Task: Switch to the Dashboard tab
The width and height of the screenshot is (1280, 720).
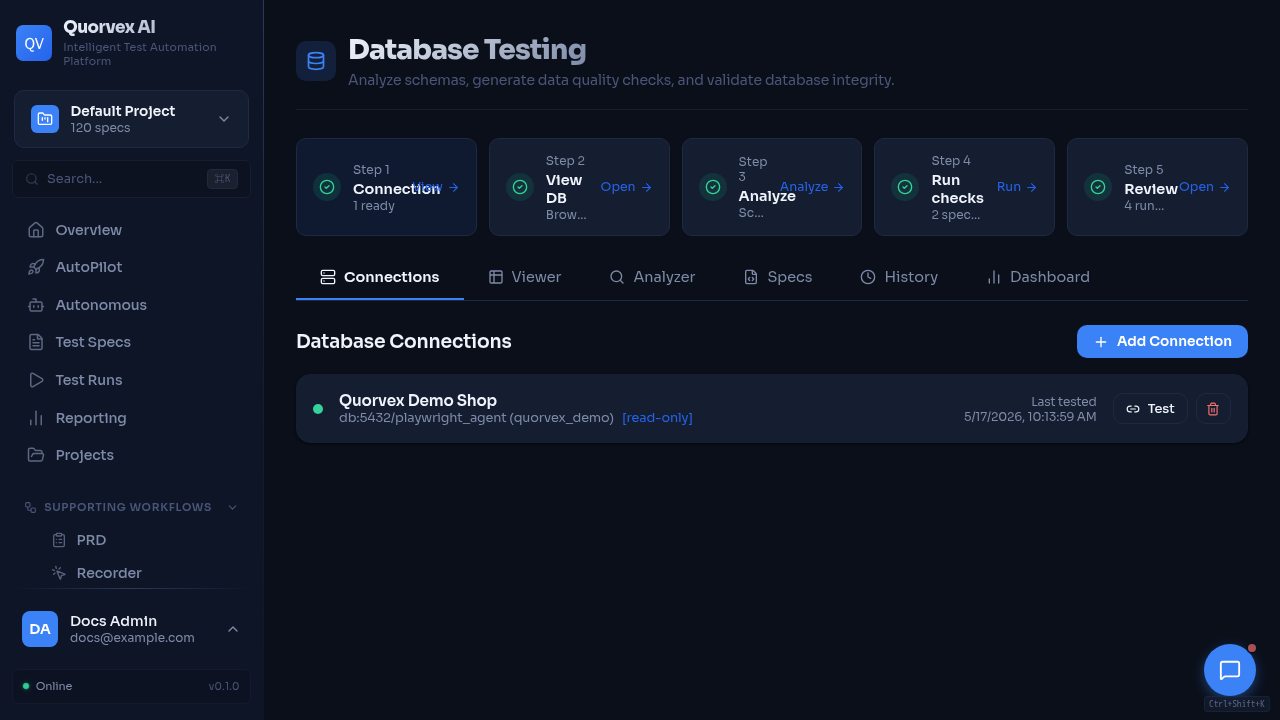Action: pos(1038,277)
